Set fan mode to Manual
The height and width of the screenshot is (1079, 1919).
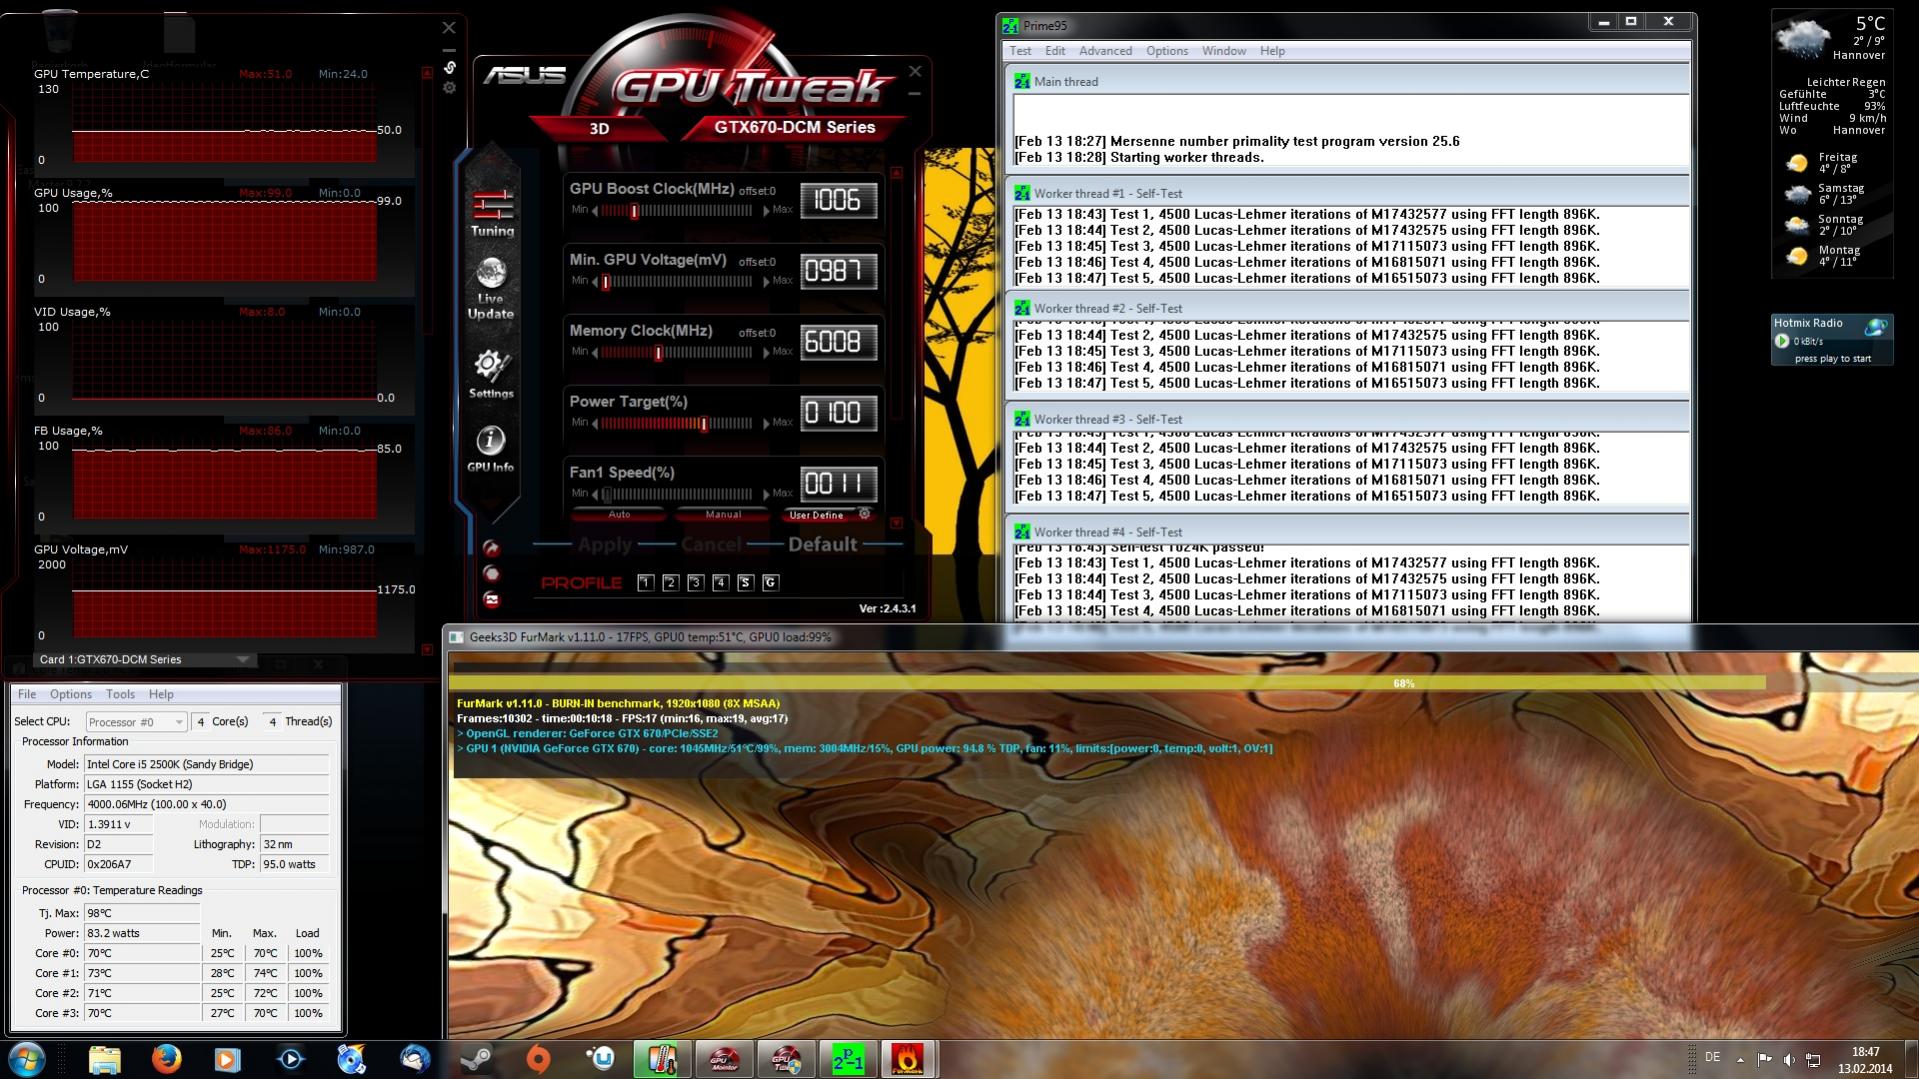coord(723,514)
